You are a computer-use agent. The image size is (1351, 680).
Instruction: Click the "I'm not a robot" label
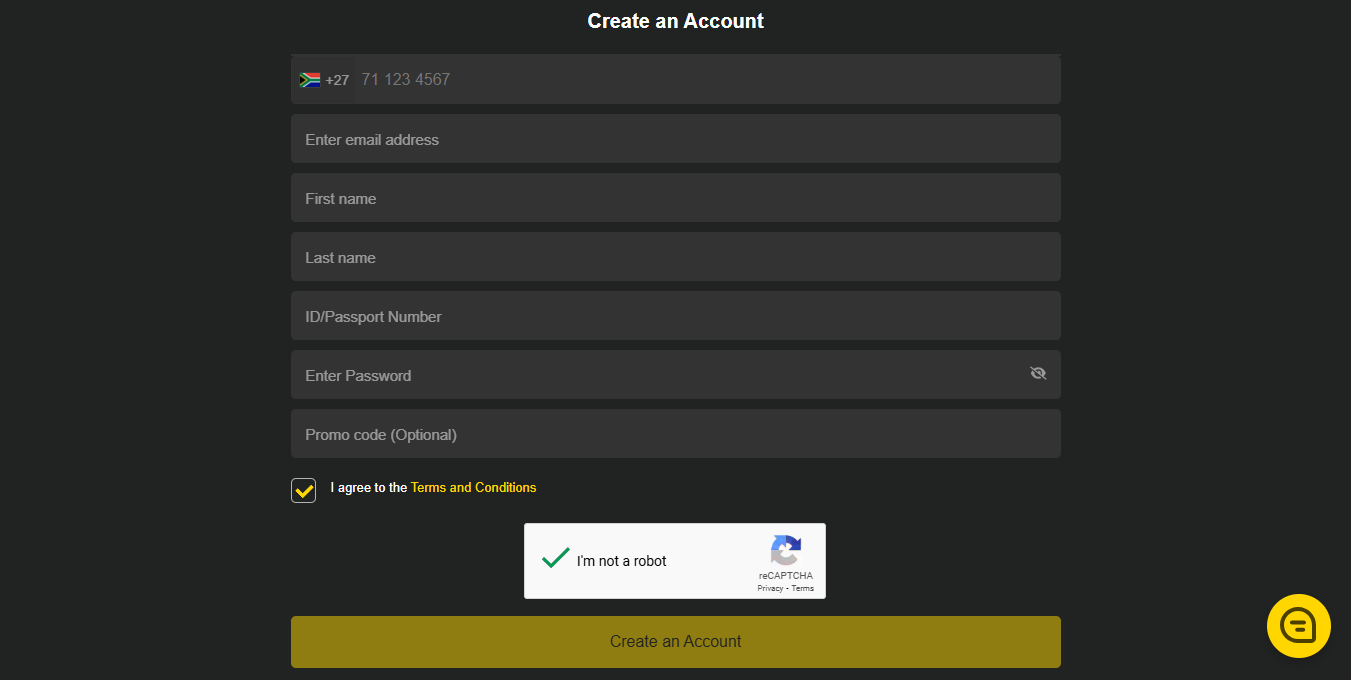coord(621,561)
